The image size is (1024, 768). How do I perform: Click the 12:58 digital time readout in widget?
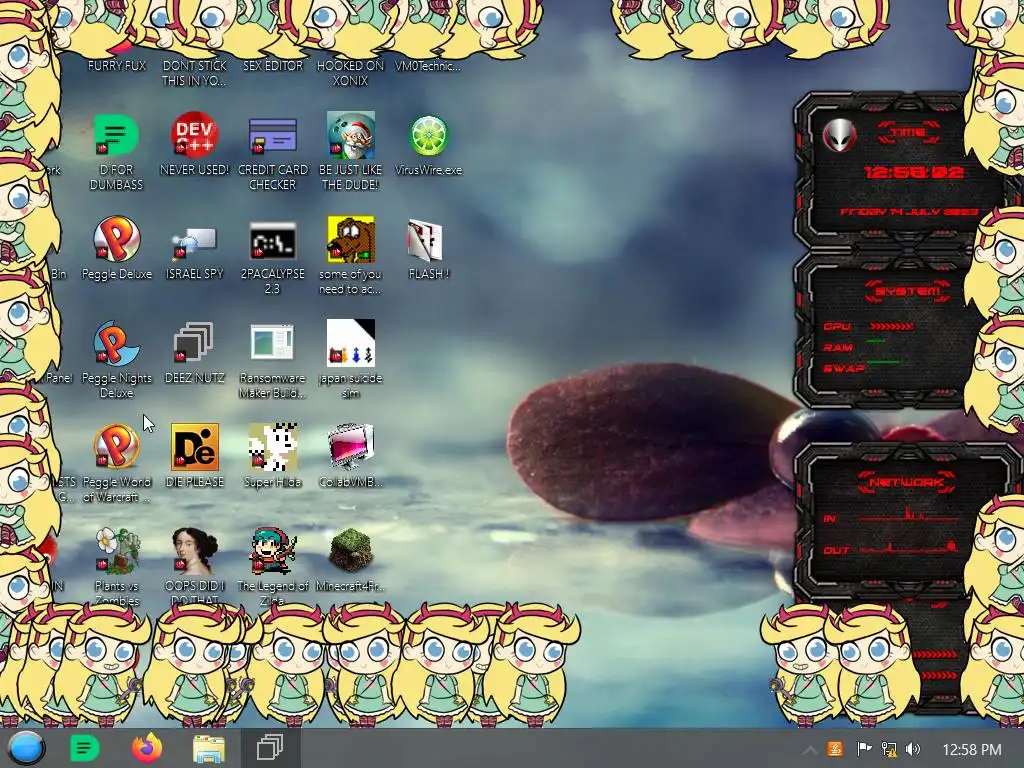click(914, 172)
